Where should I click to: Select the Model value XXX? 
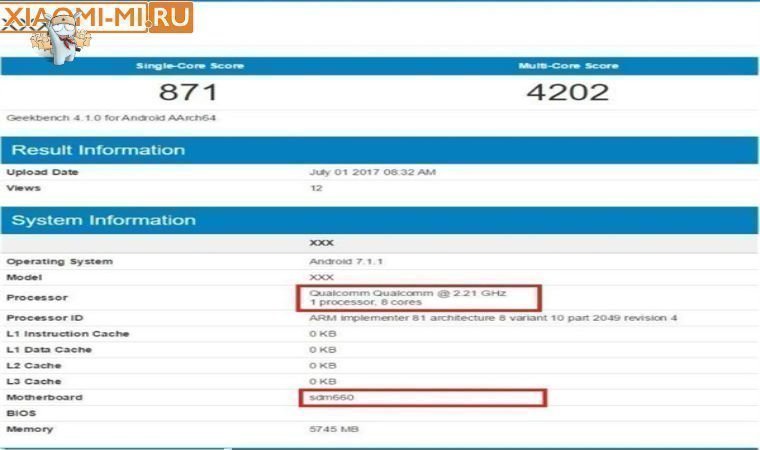point(321,277)
